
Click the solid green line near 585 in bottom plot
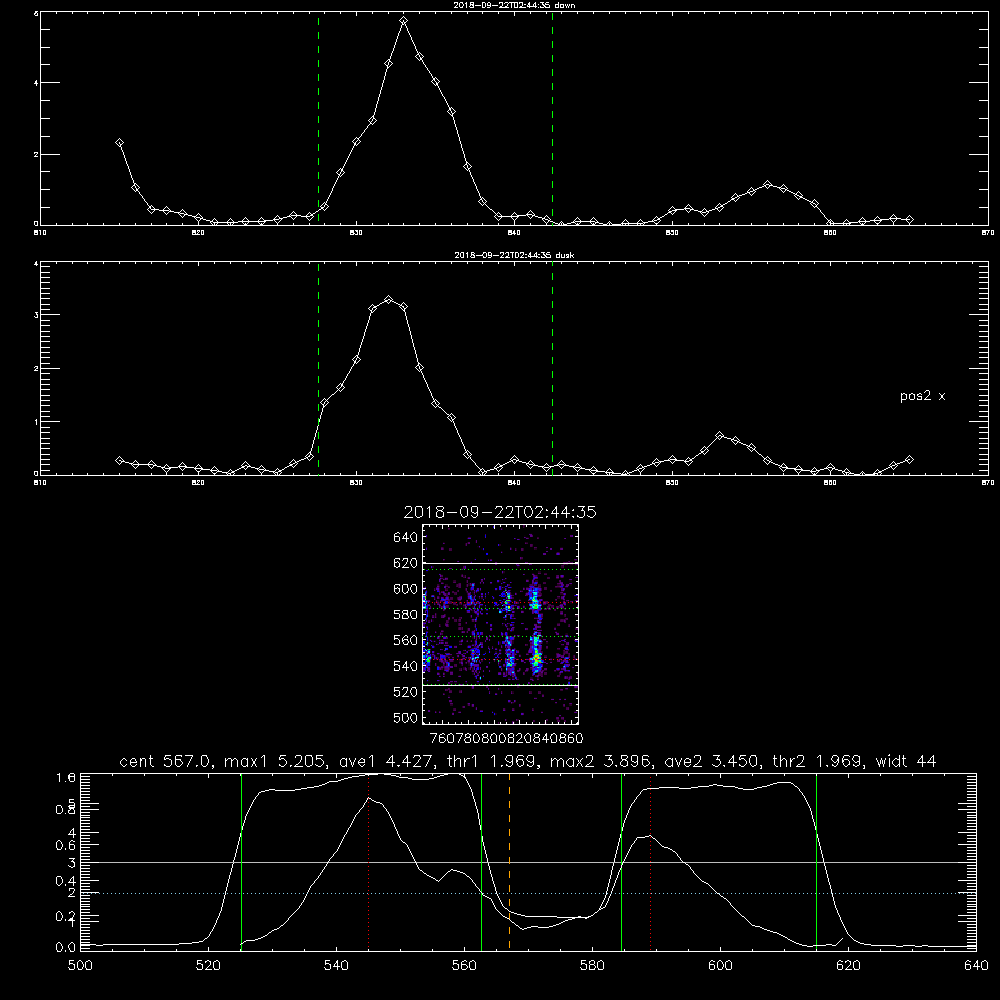[621, 862]
